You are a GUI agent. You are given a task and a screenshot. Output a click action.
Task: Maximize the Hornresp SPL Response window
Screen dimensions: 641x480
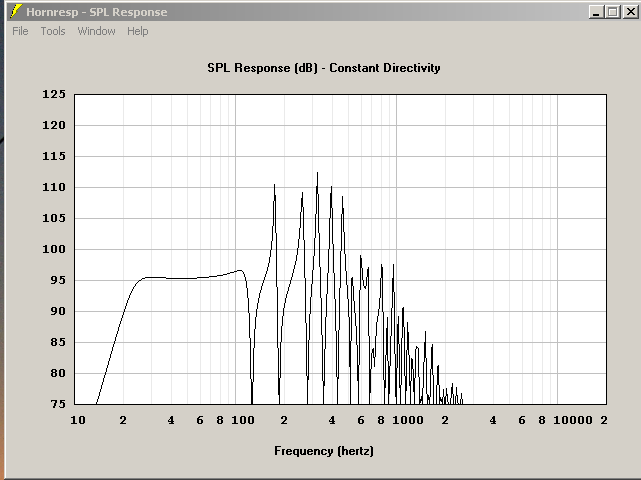612,12
